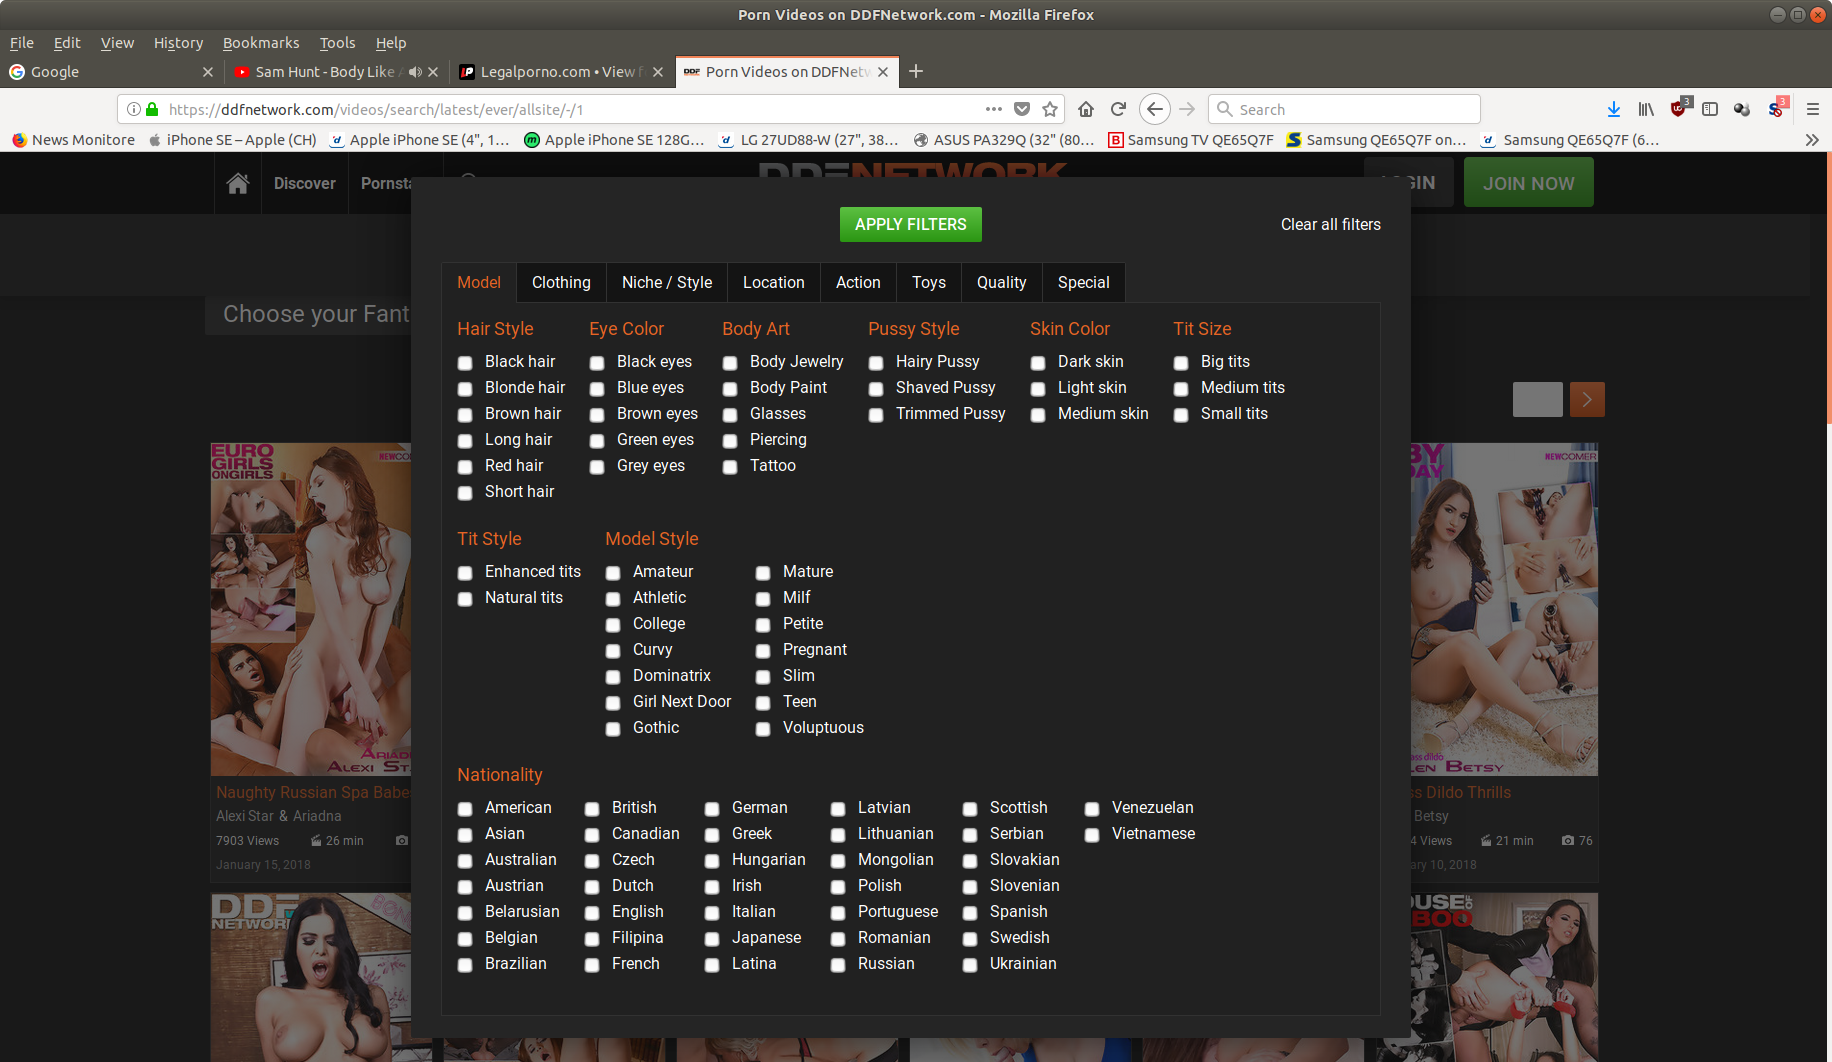Bookmark this page with the star icon
The width and height of the screenshot is (1832, 1062).
tap(1050, 109)
